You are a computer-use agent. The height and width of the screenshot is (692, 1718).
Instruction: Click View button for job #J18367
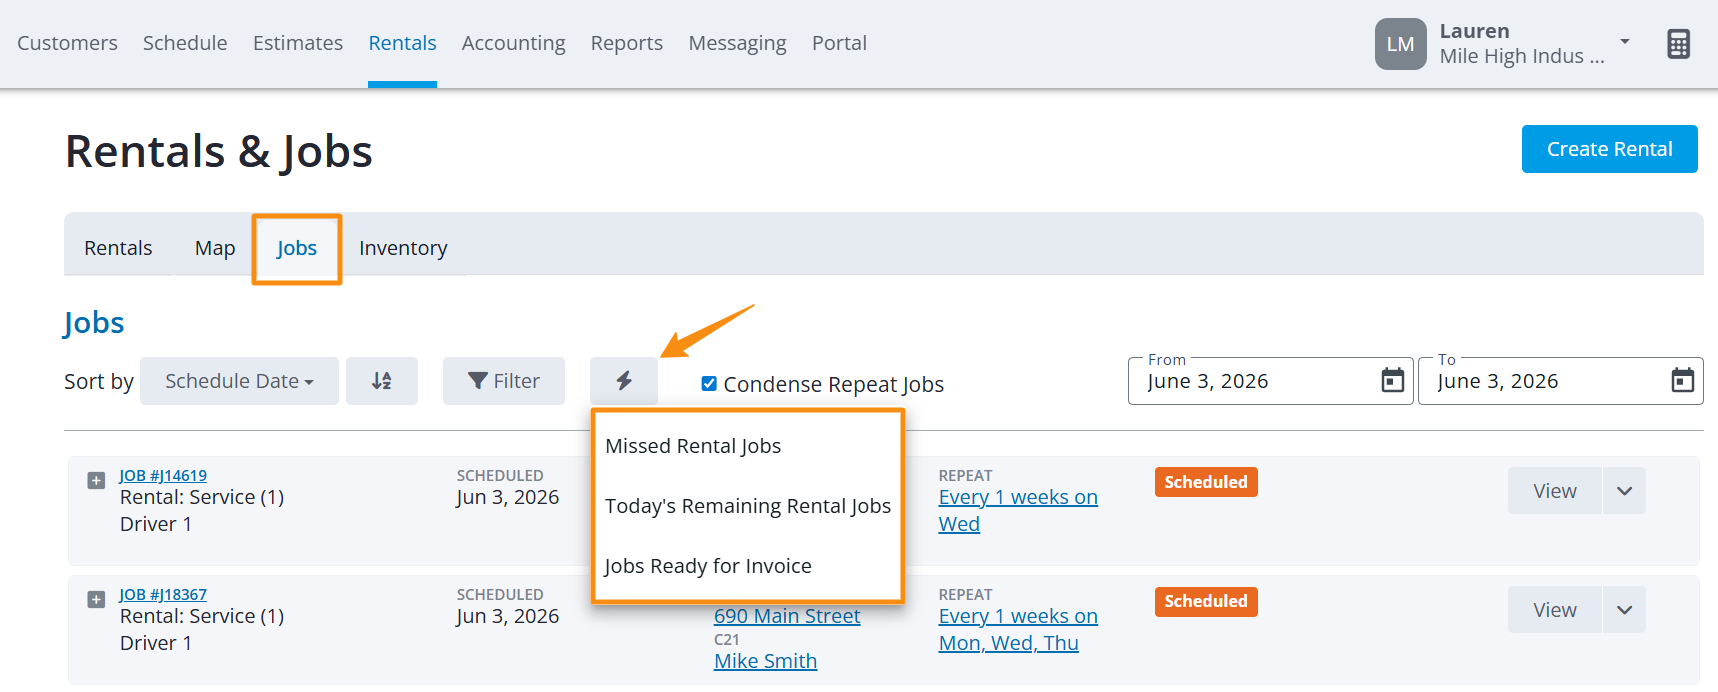[1555, 610]
